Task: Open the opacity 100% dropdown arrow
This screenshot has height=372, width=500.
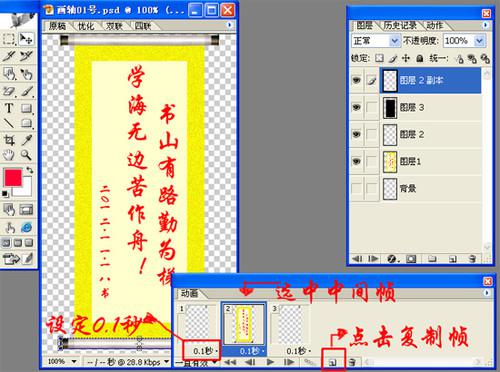Action: (x=479, y=41)
